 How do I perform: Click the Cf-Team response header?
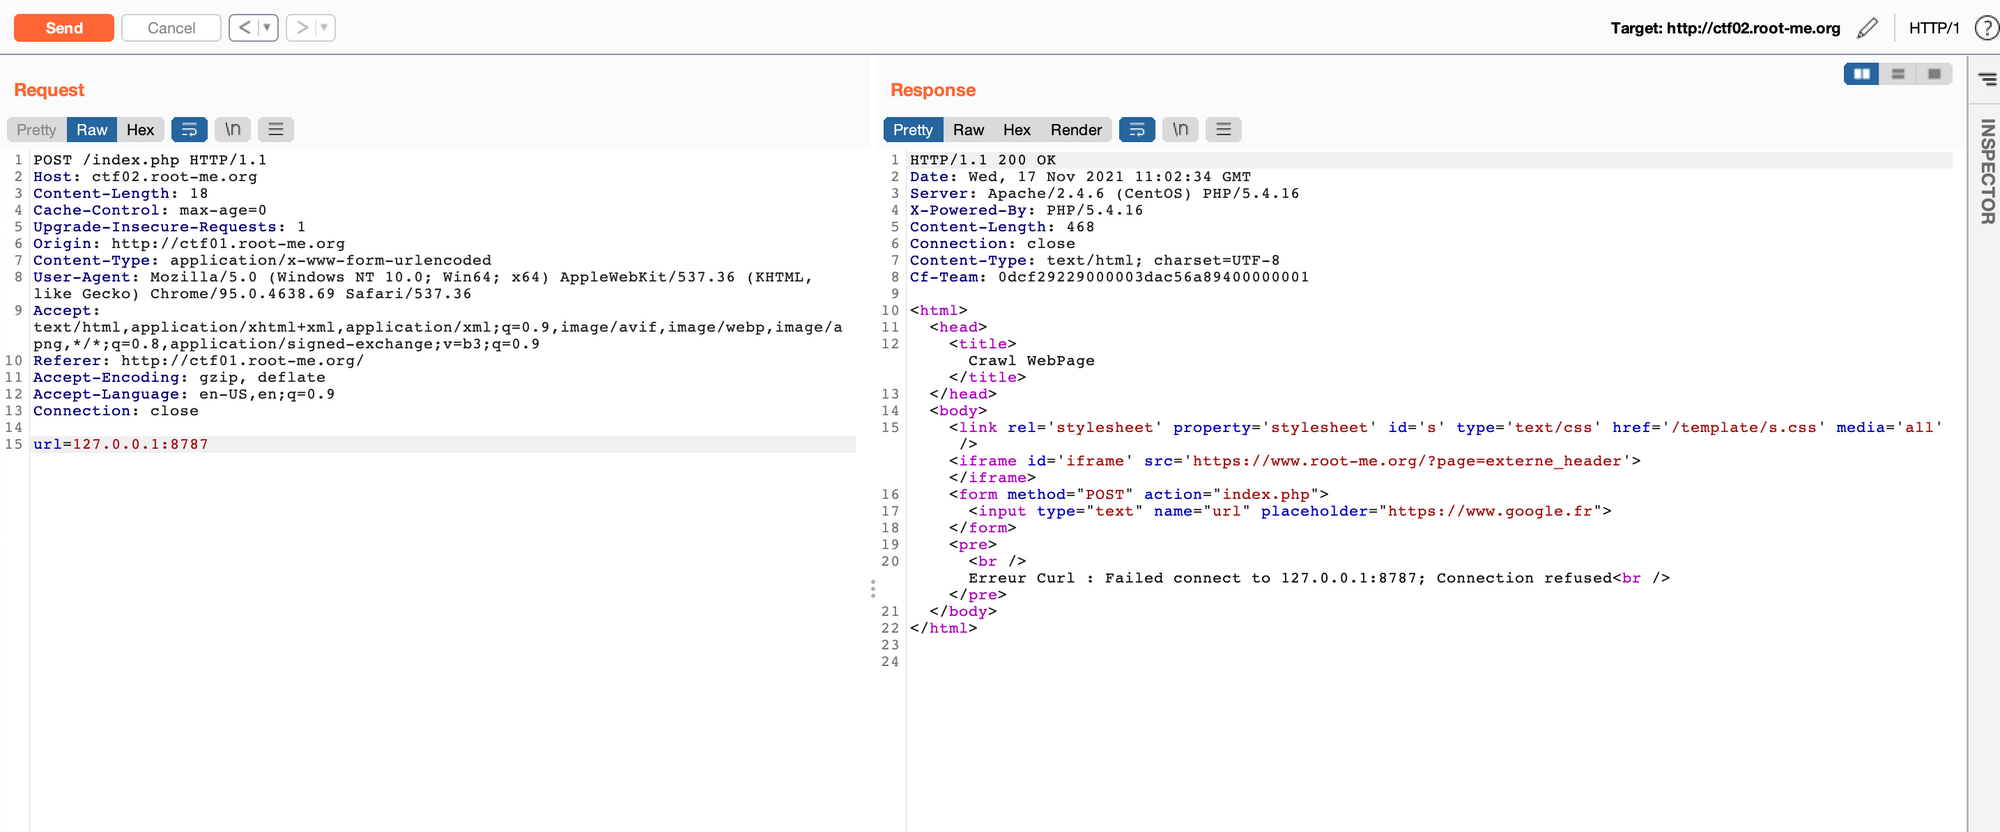[x=1110, y=277]
